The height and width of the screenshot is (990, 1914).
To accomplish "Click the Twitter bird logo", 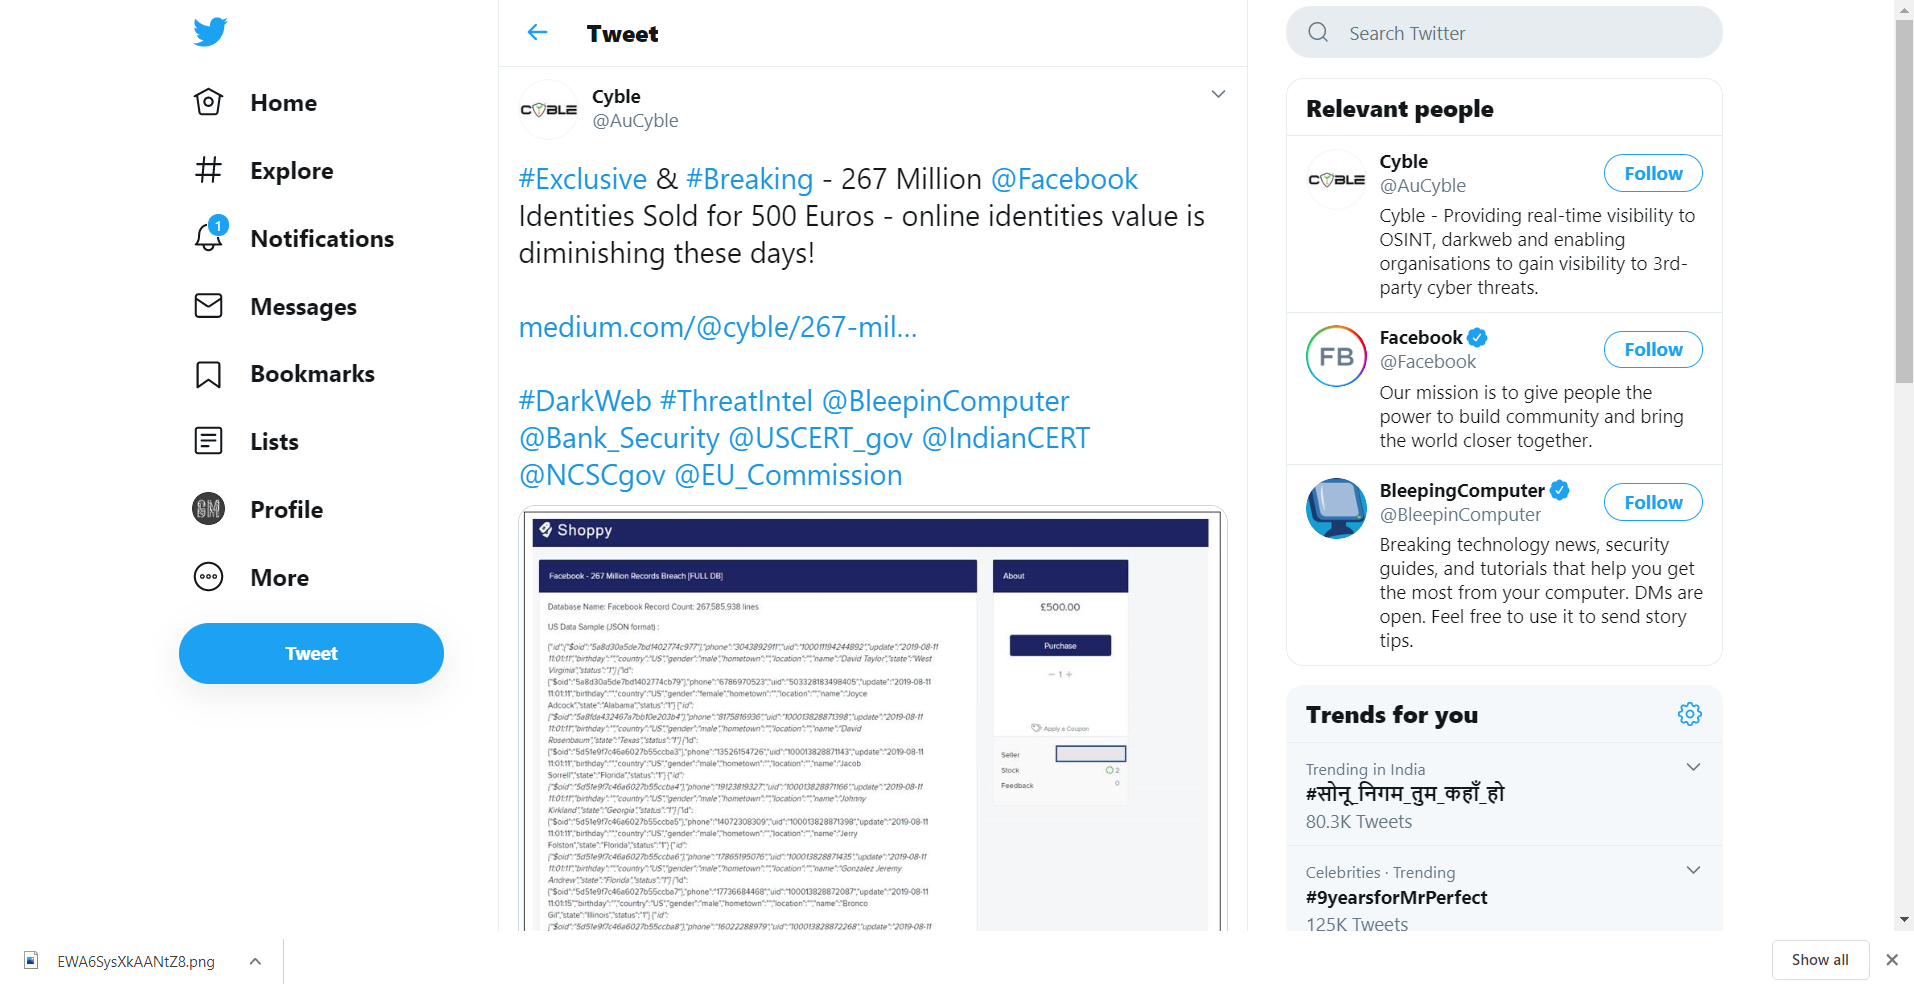I will pos(210,32).
